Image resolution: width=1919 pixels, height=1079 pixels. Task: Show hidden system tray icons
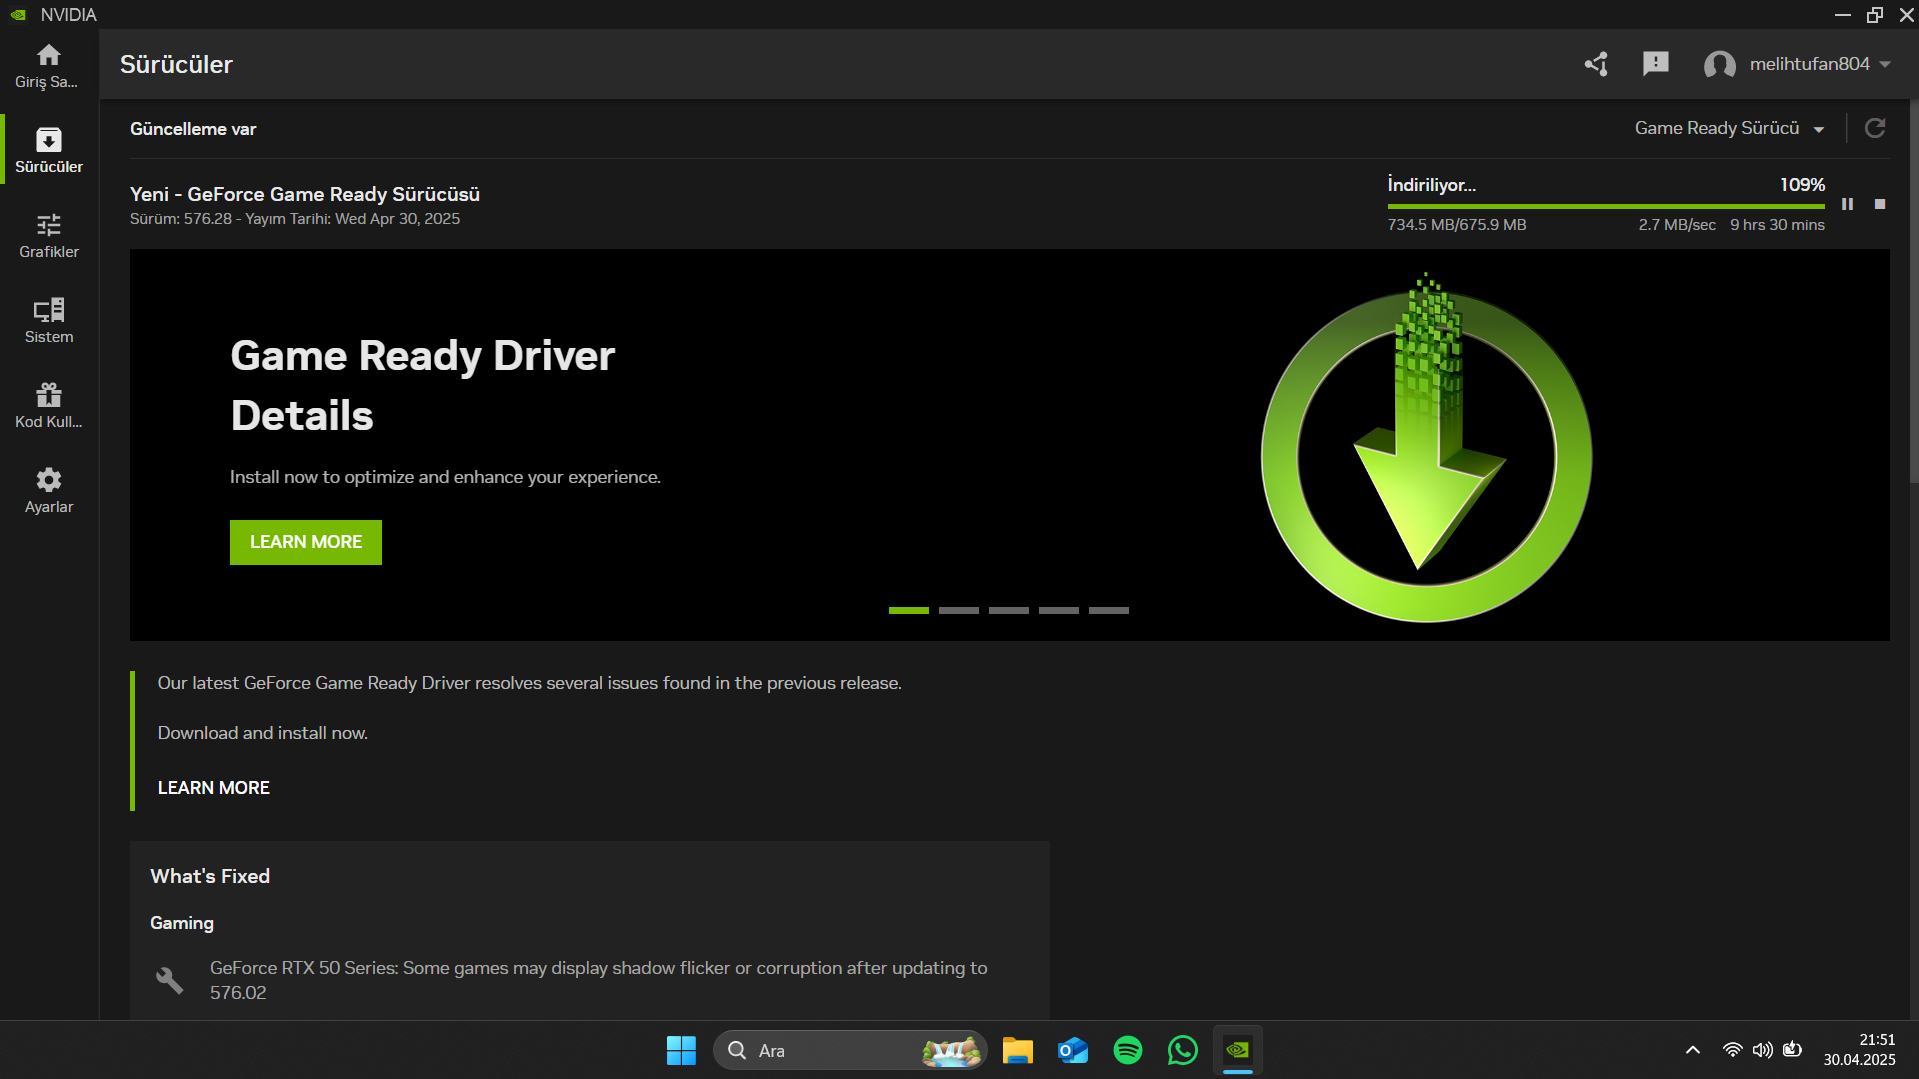[1693, 1050]
